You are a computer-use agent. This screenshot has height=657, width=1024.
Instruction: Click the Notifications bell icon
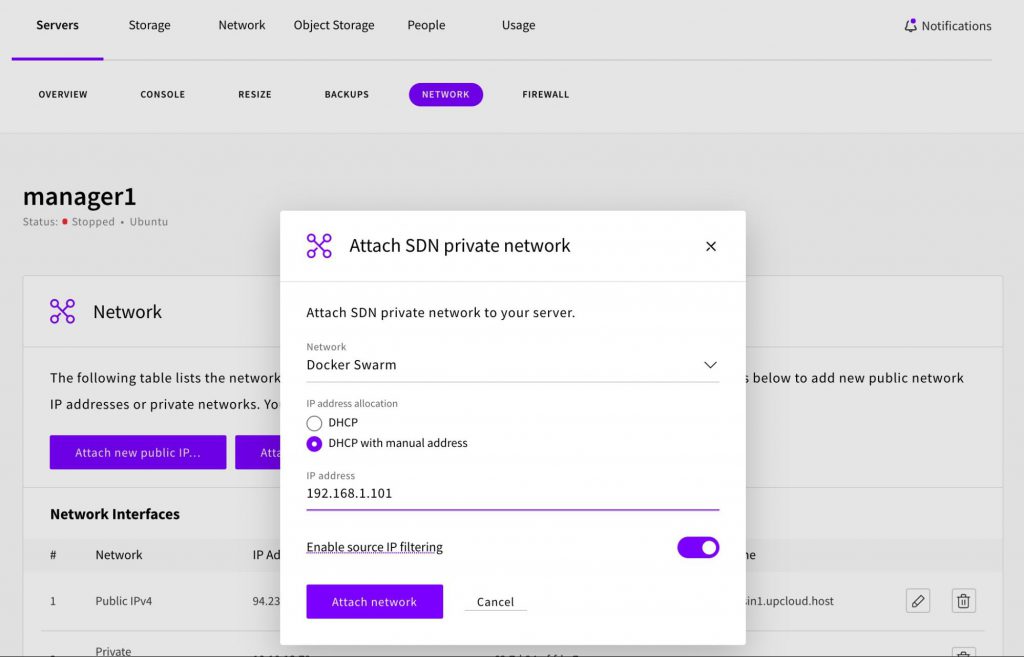point(910,26)
